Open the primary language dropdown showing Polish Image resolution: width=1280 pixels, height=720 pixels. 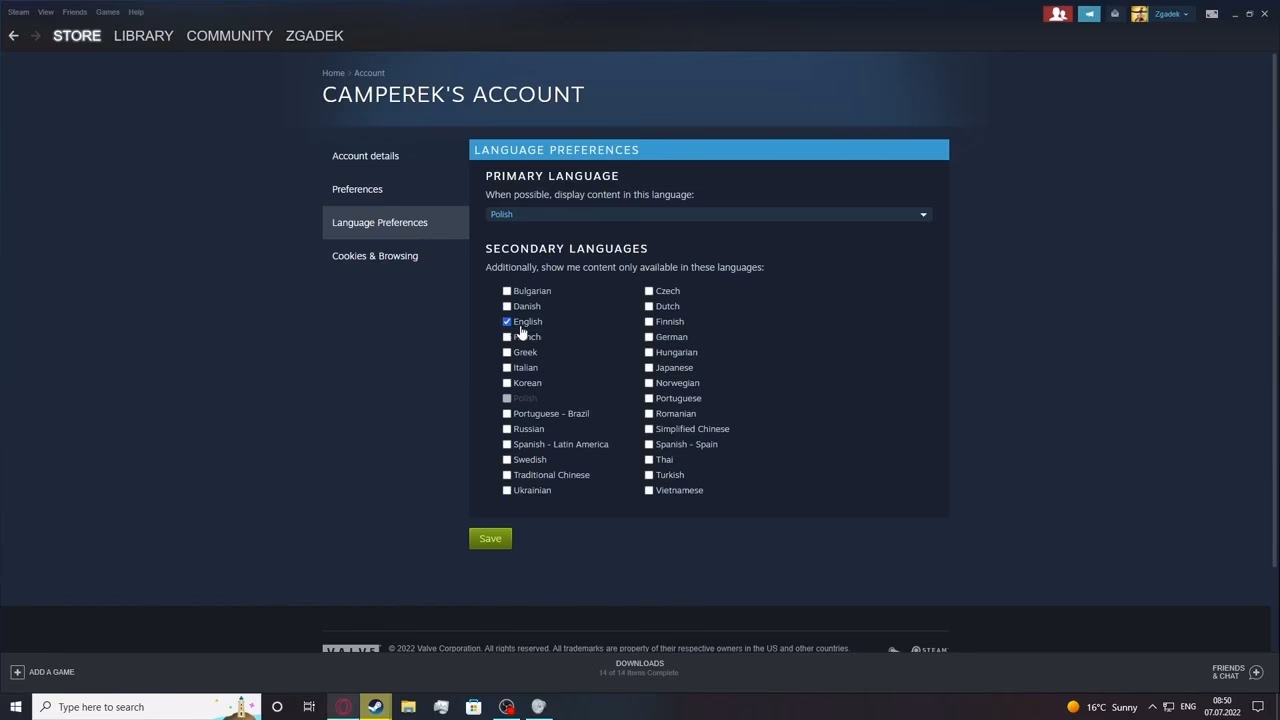pyautogui.click(x=709, y=214)
